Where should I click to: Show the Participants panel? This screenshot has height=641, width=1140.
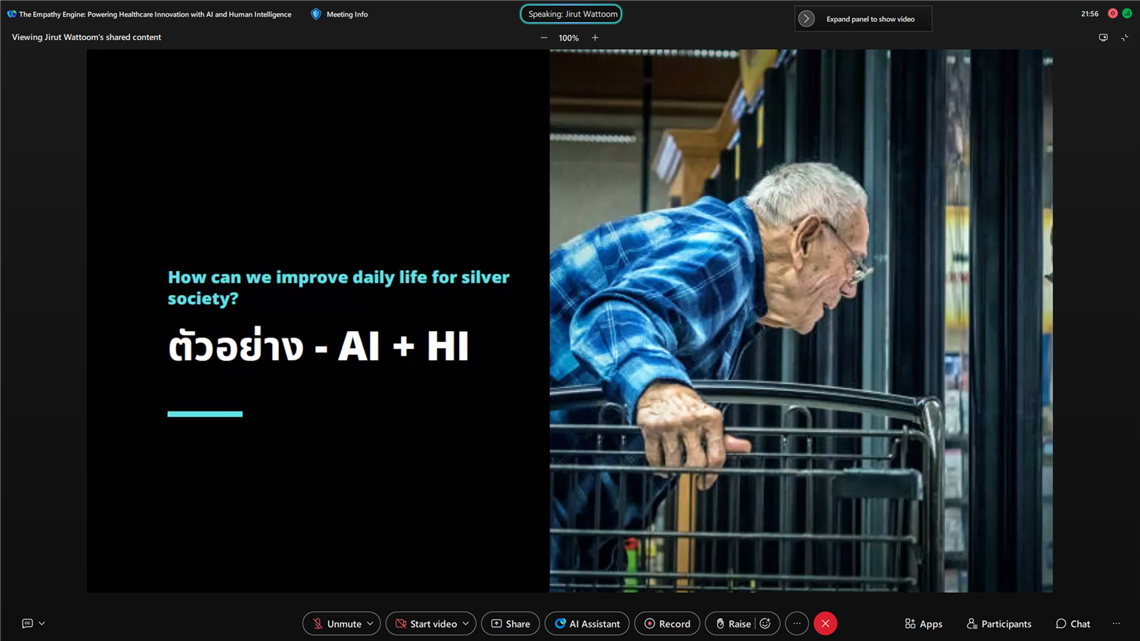coord(998,624)
